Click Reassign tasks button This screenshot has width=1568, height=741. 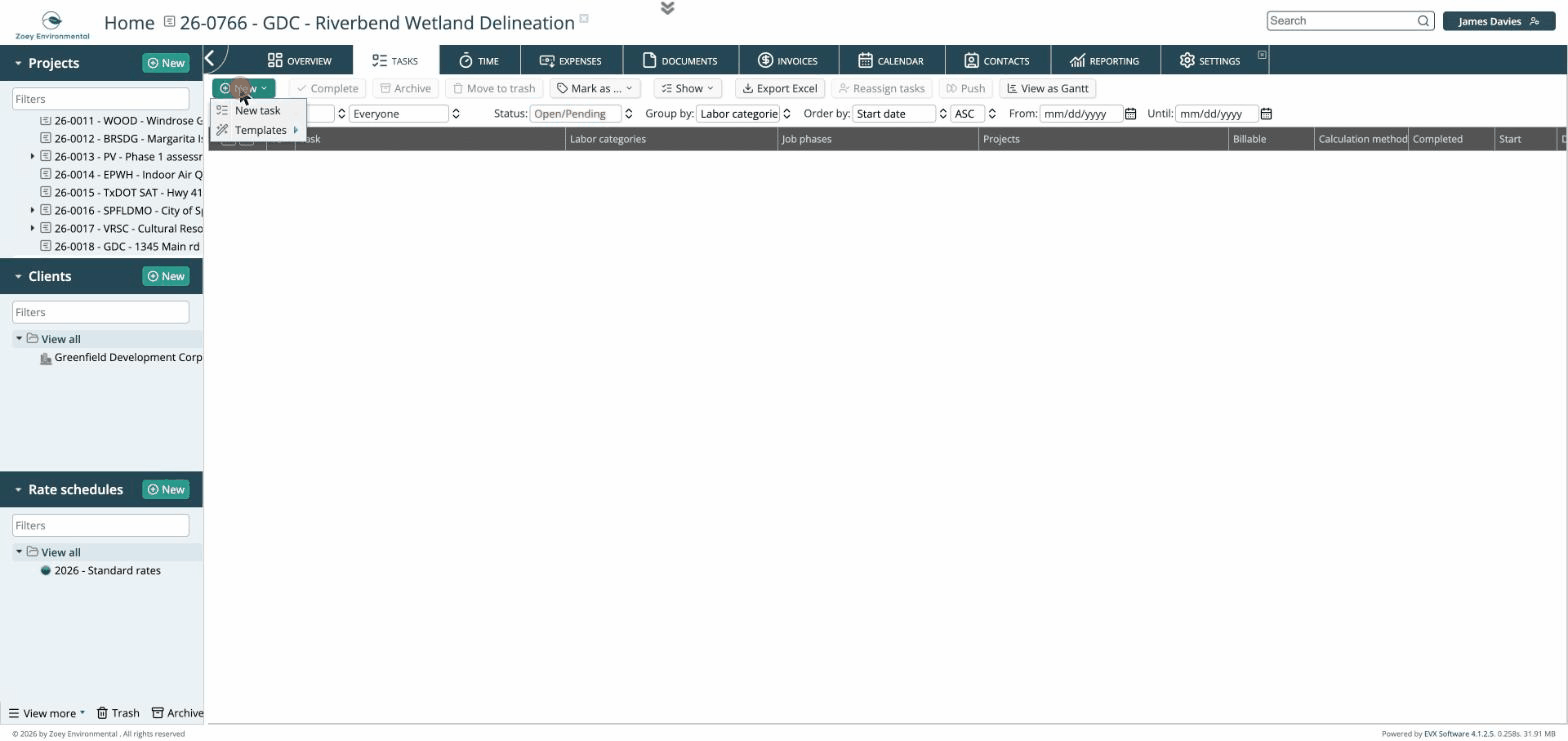881,88
